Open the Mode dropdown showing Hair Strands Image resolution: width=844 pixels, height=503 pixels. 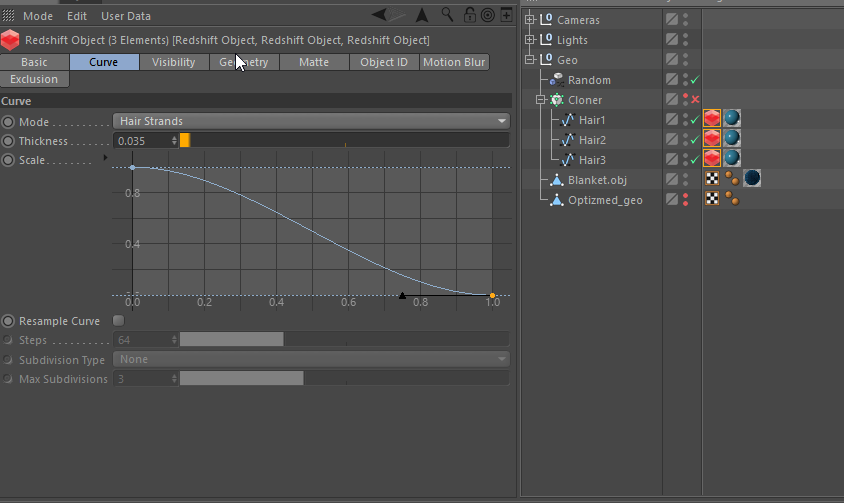tap(311, 121)
